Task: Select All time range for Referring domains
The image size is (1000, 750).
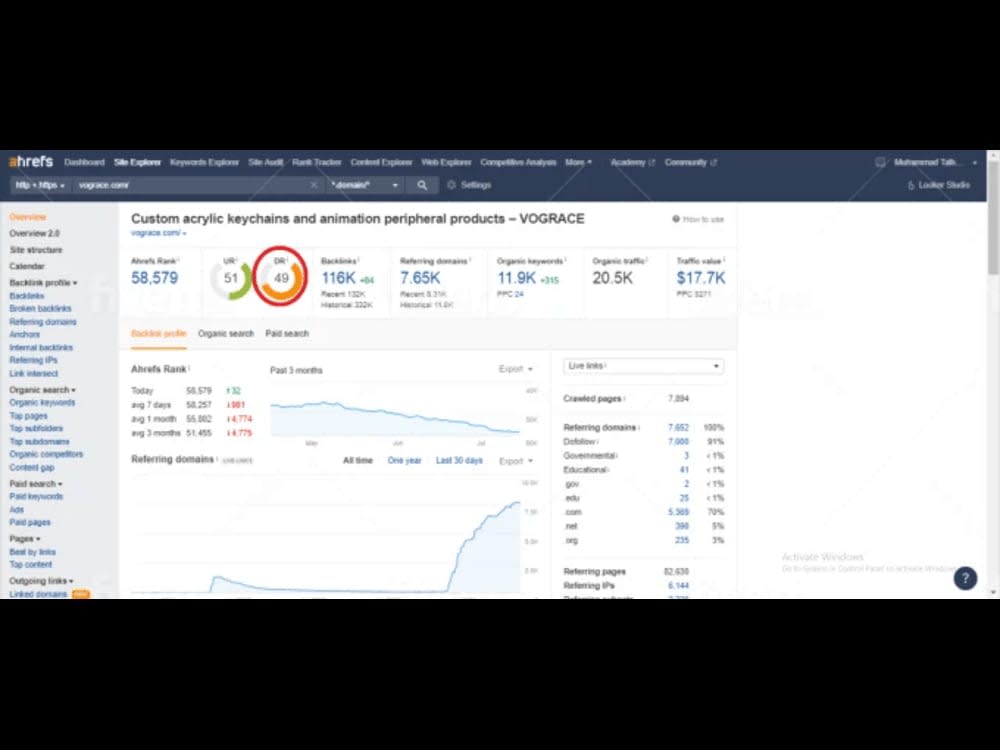Action: click(x=358, y=460)
